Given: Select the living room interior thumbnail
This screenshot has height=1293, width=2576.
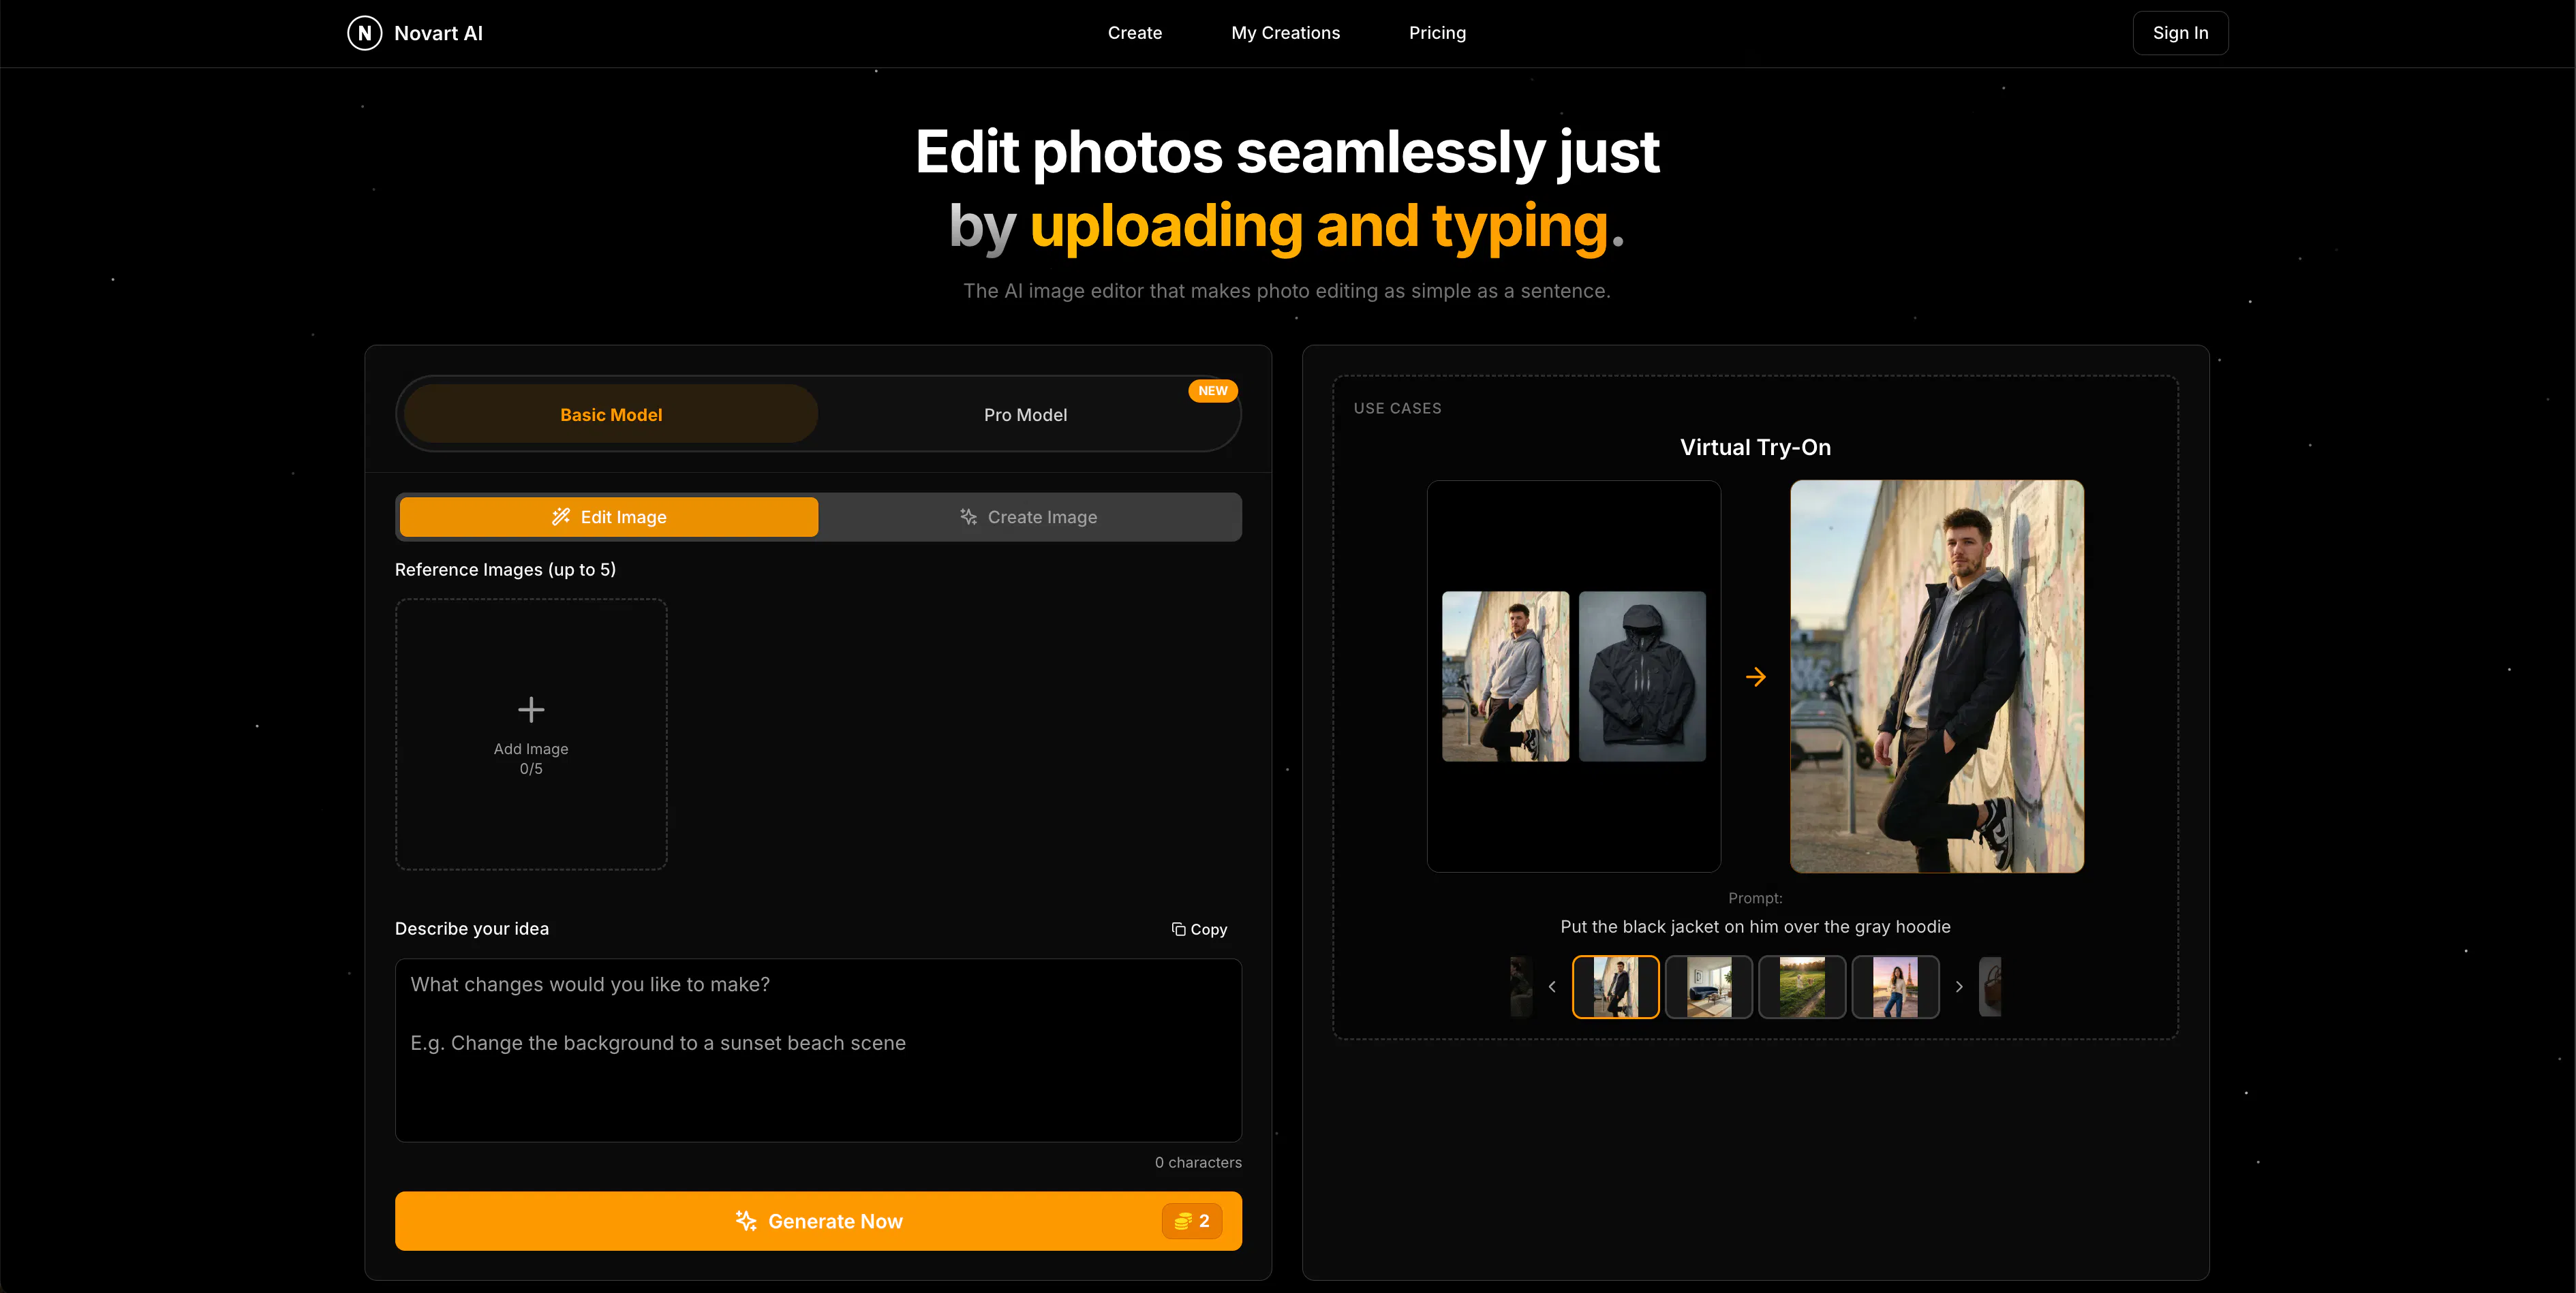Looking at the screenshot, I should pyautogui.click(x=1708, y=987).
